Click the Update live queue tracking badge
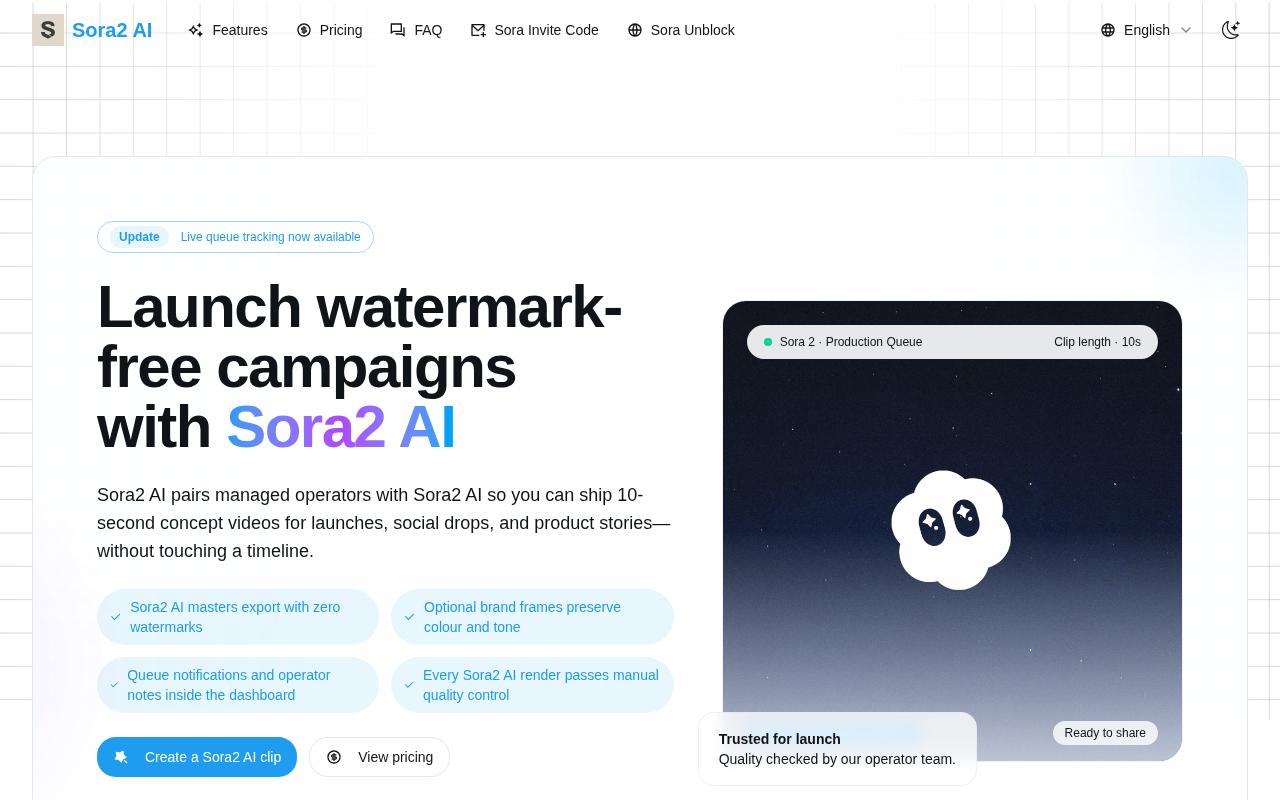Image resolution: width=1280 pixels, height=800 pixels. (x=235, y=237)
